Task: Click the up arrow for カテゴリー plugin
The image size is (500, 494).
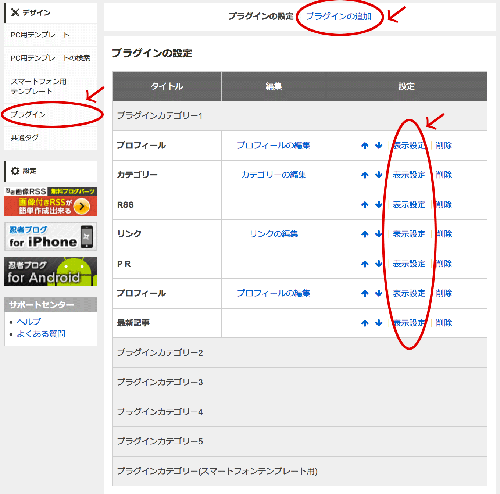Action: [x=365, y=175]
